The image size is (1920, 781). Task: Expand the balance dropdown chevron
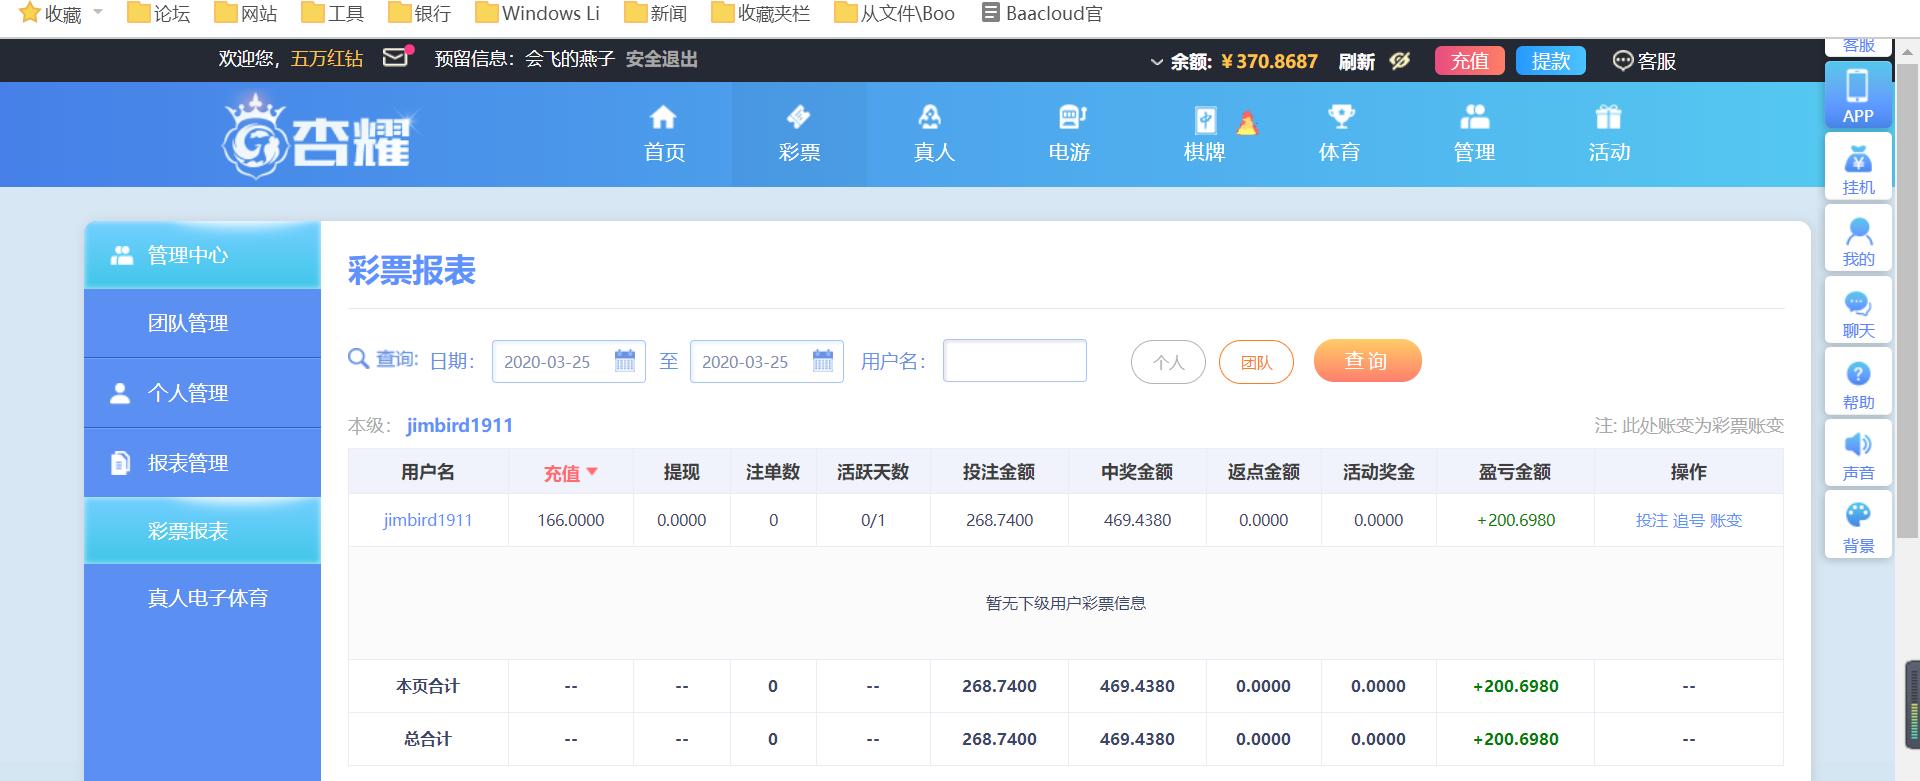click(1156, 62)
